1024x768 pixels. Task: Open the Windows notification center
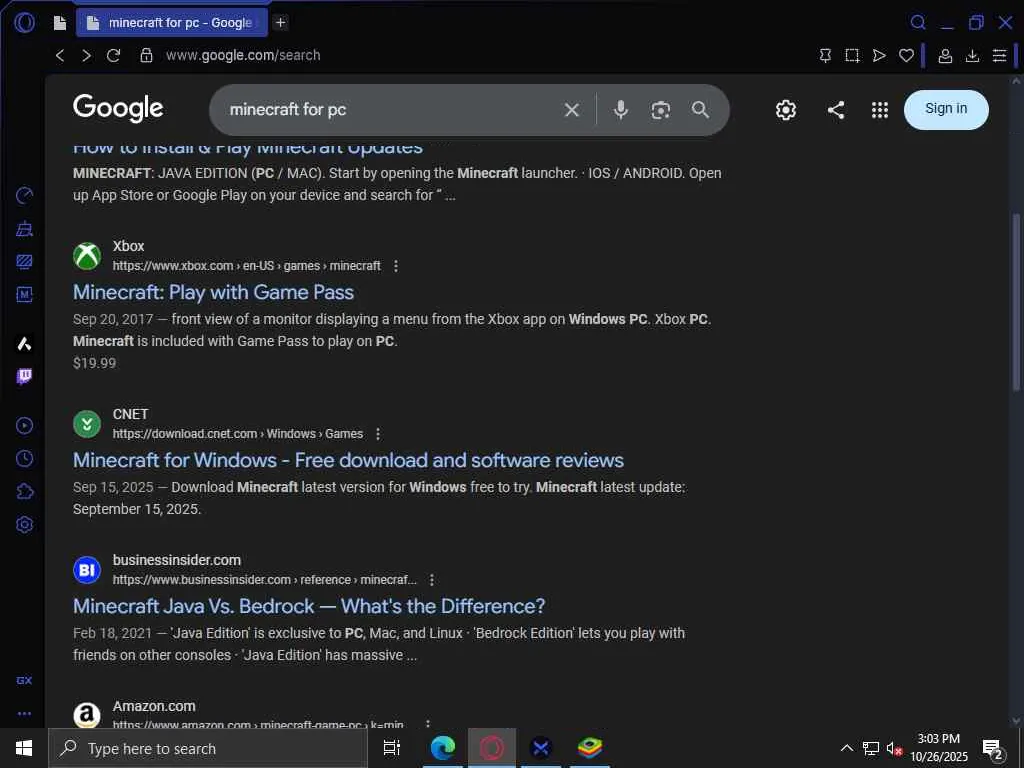[993, 750]
